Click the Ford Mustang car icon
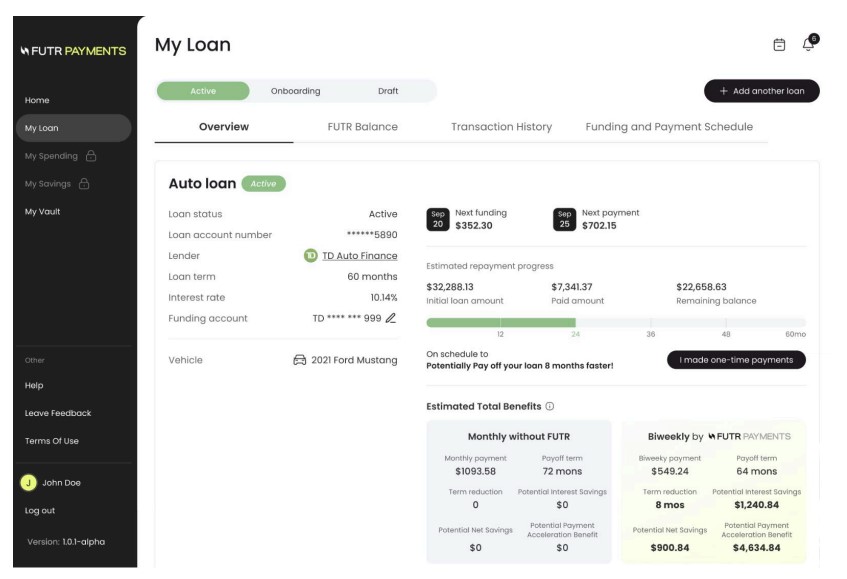The height and width of the screenshot is (579, 847). point(299,360)
